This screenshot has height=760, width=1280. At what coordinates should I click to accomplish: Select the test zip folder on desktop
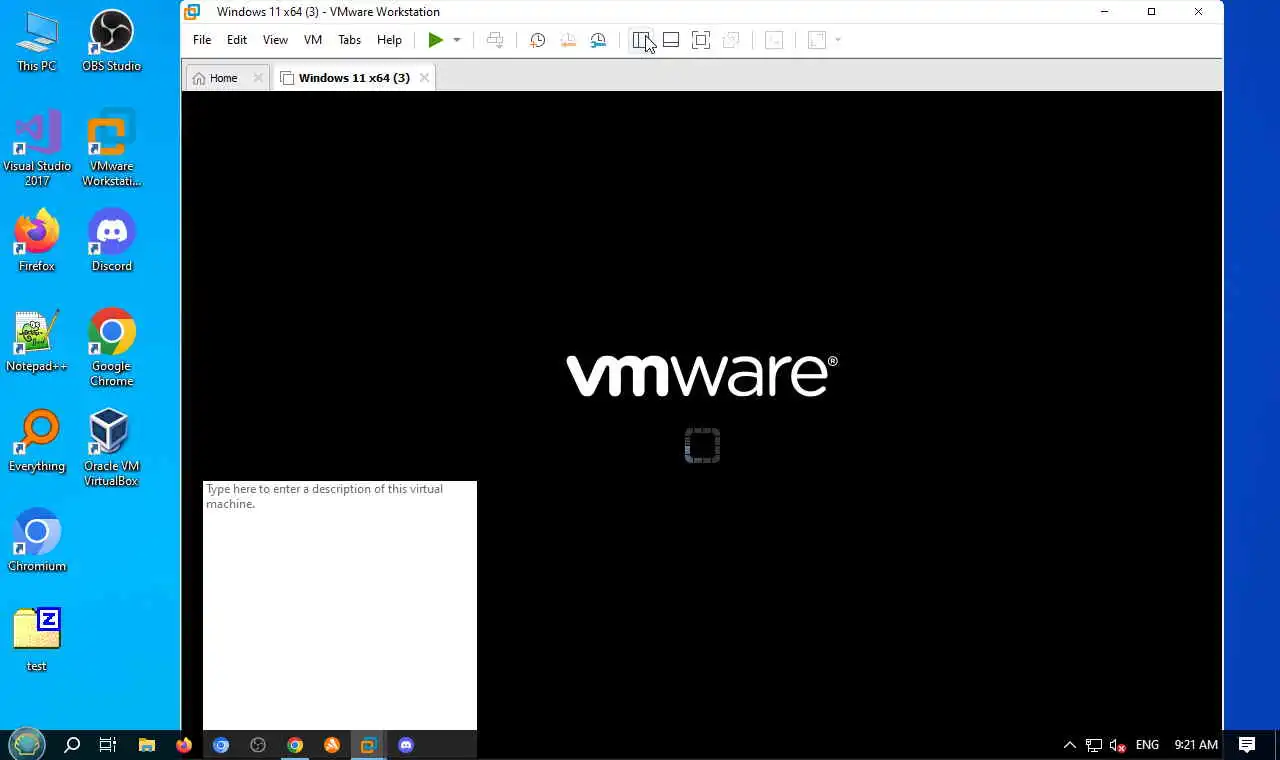tap(37, 641)
